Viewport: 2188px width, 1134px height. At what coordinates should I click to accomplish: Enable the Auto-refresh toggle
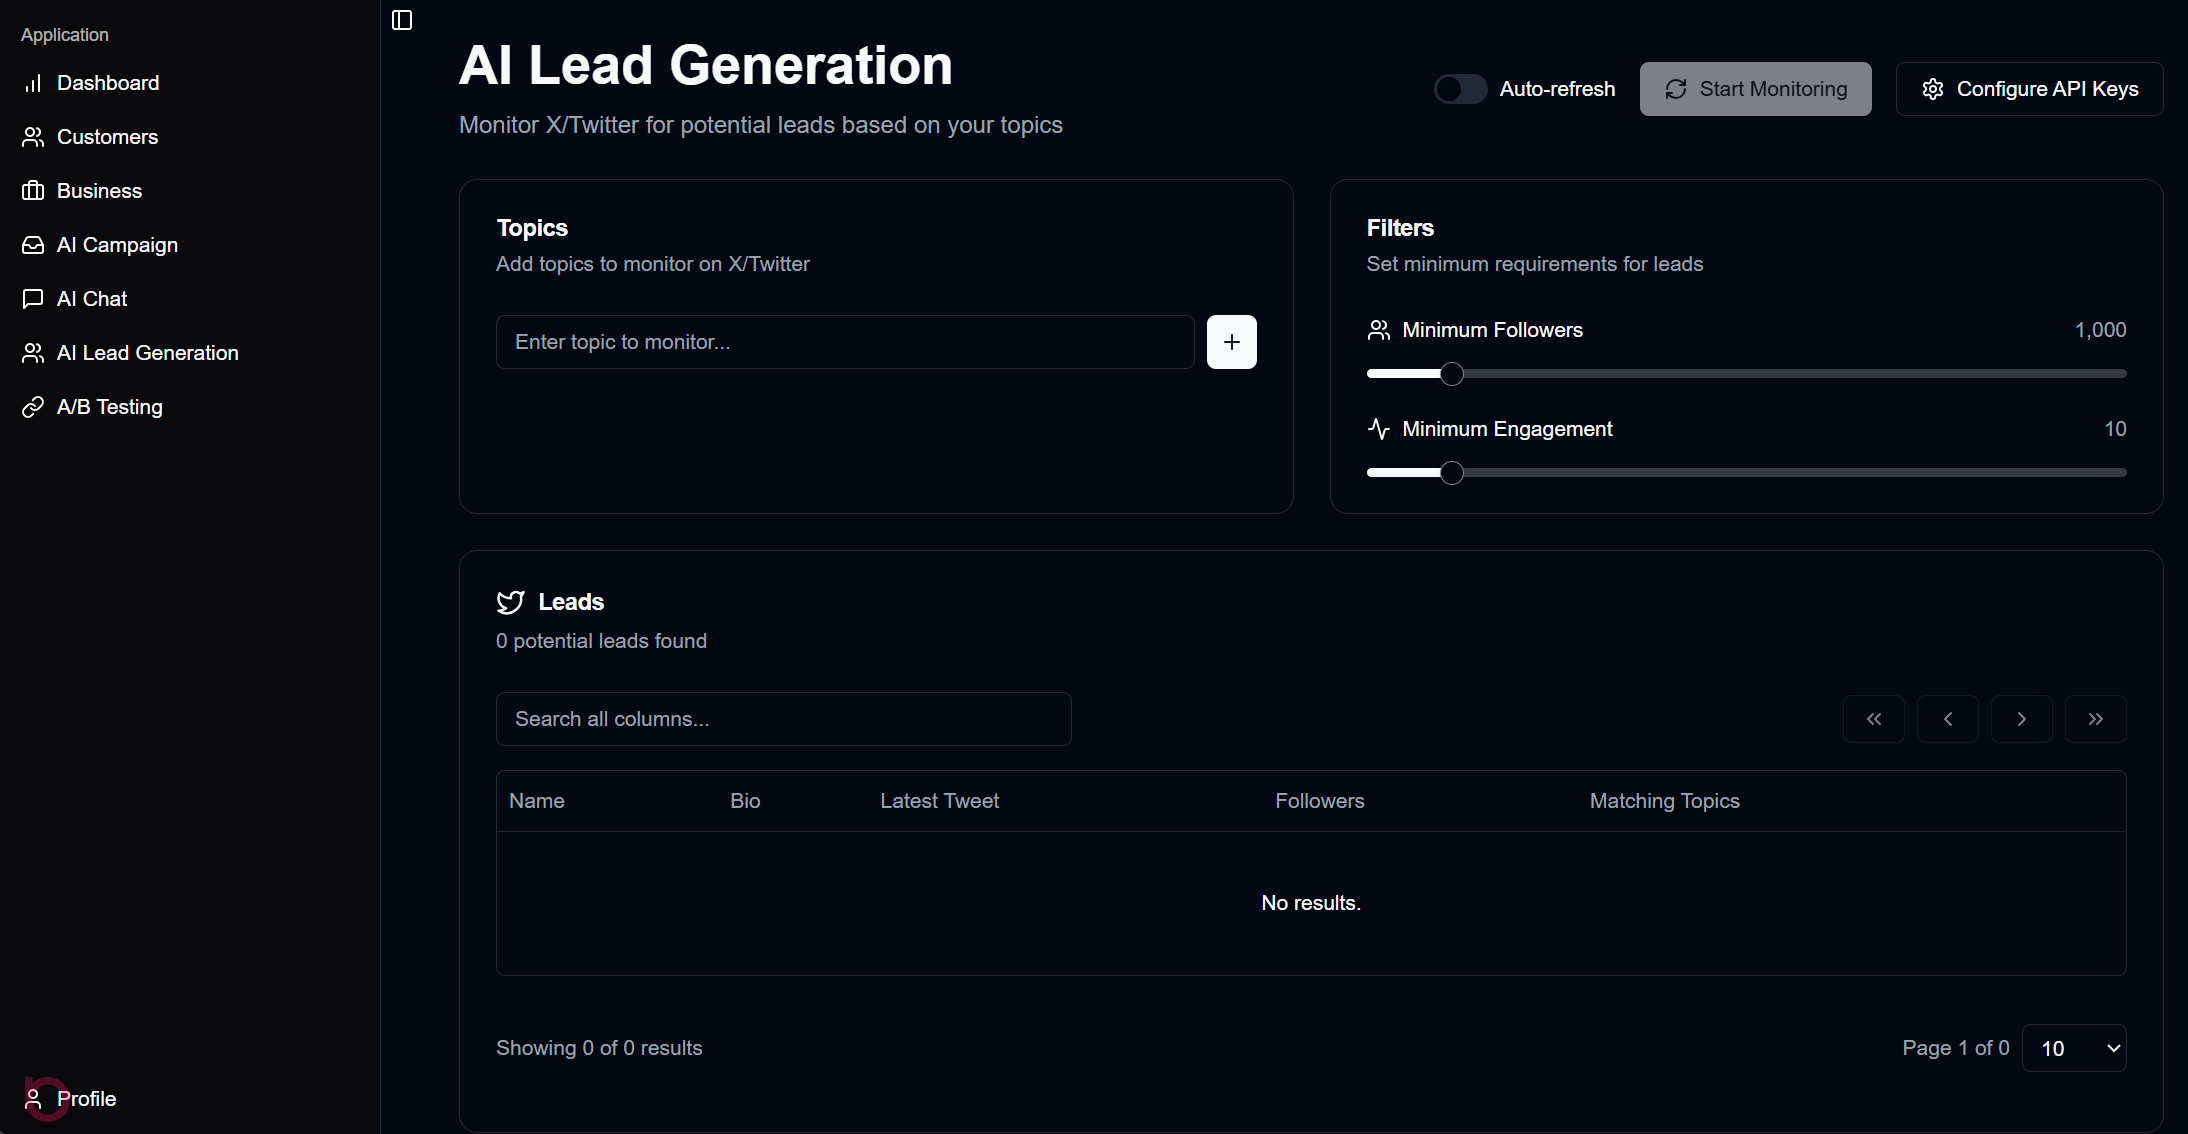1459,88
